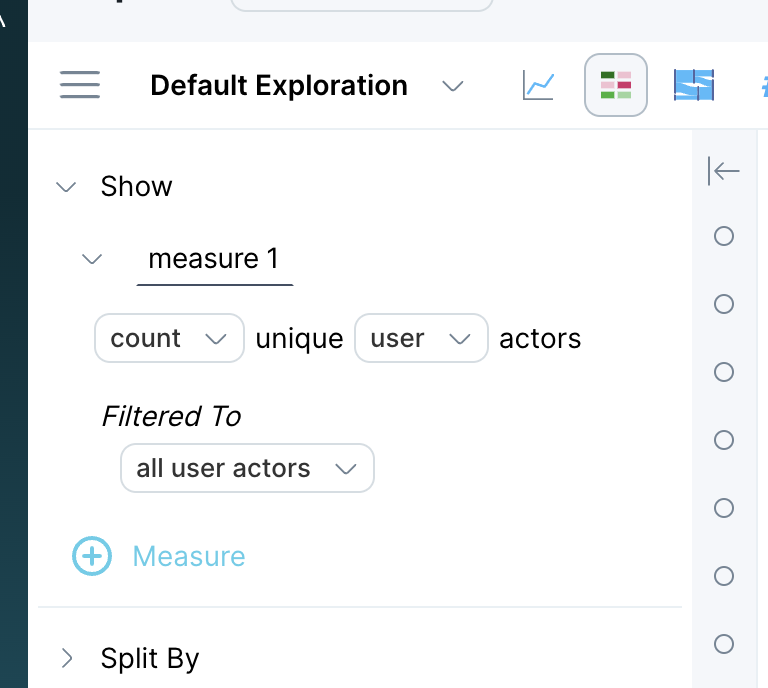Select the last radio circle near Split By
This screenshot has width=768, height=688.
pos(723,644)
